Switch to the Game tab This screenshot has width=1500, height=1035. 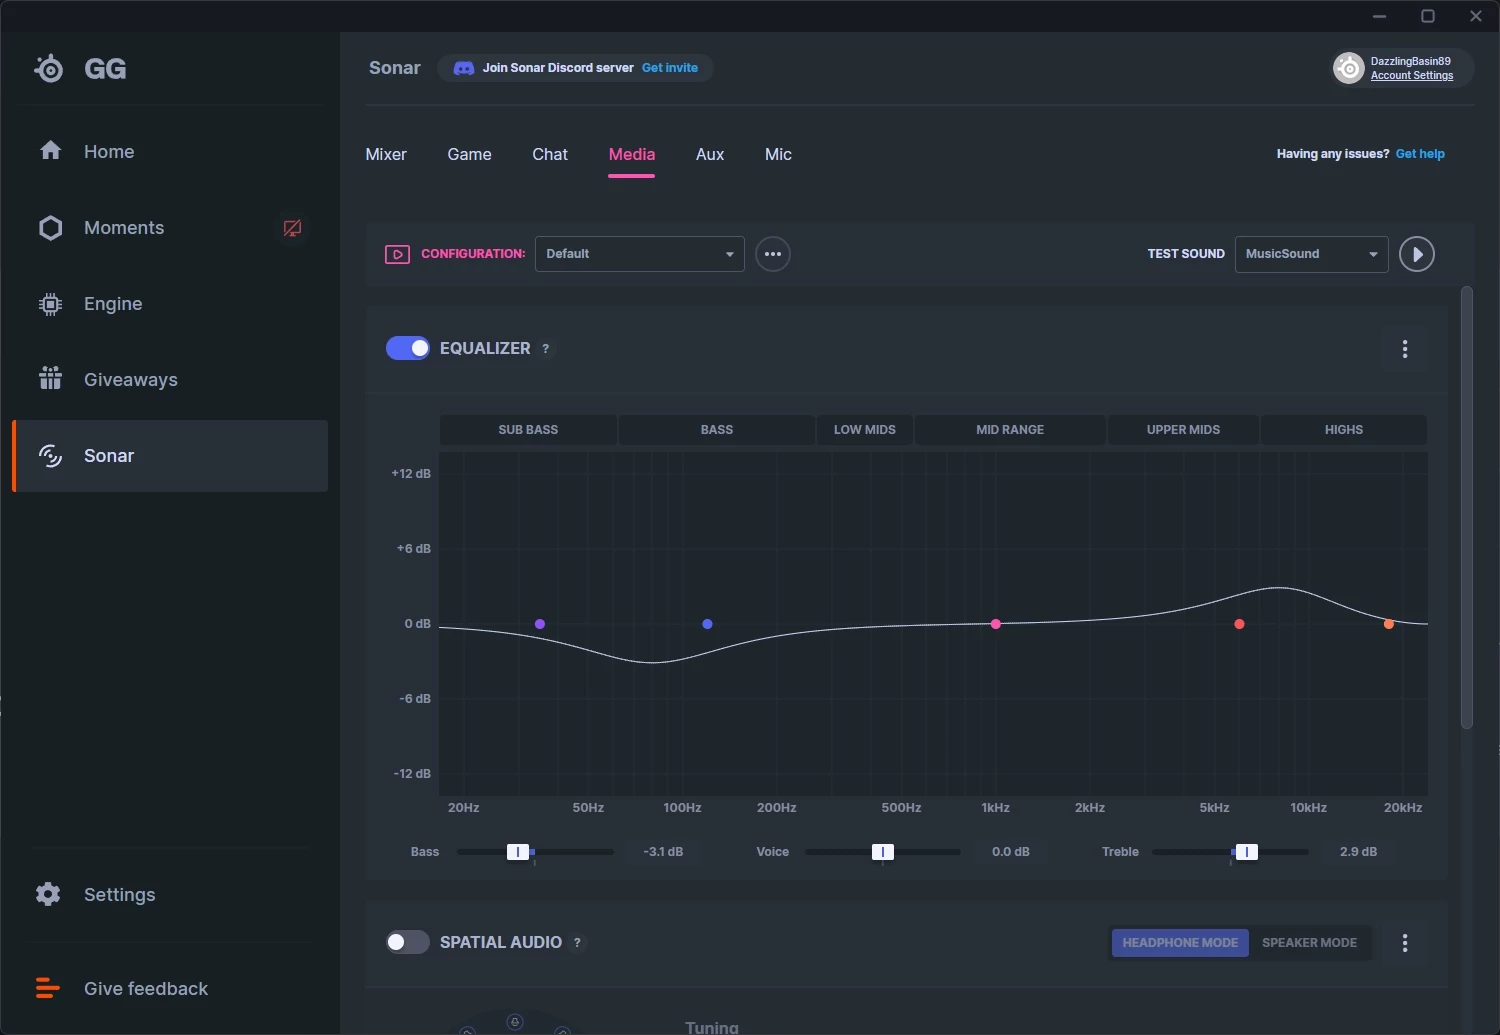click(x=469, y=154)
